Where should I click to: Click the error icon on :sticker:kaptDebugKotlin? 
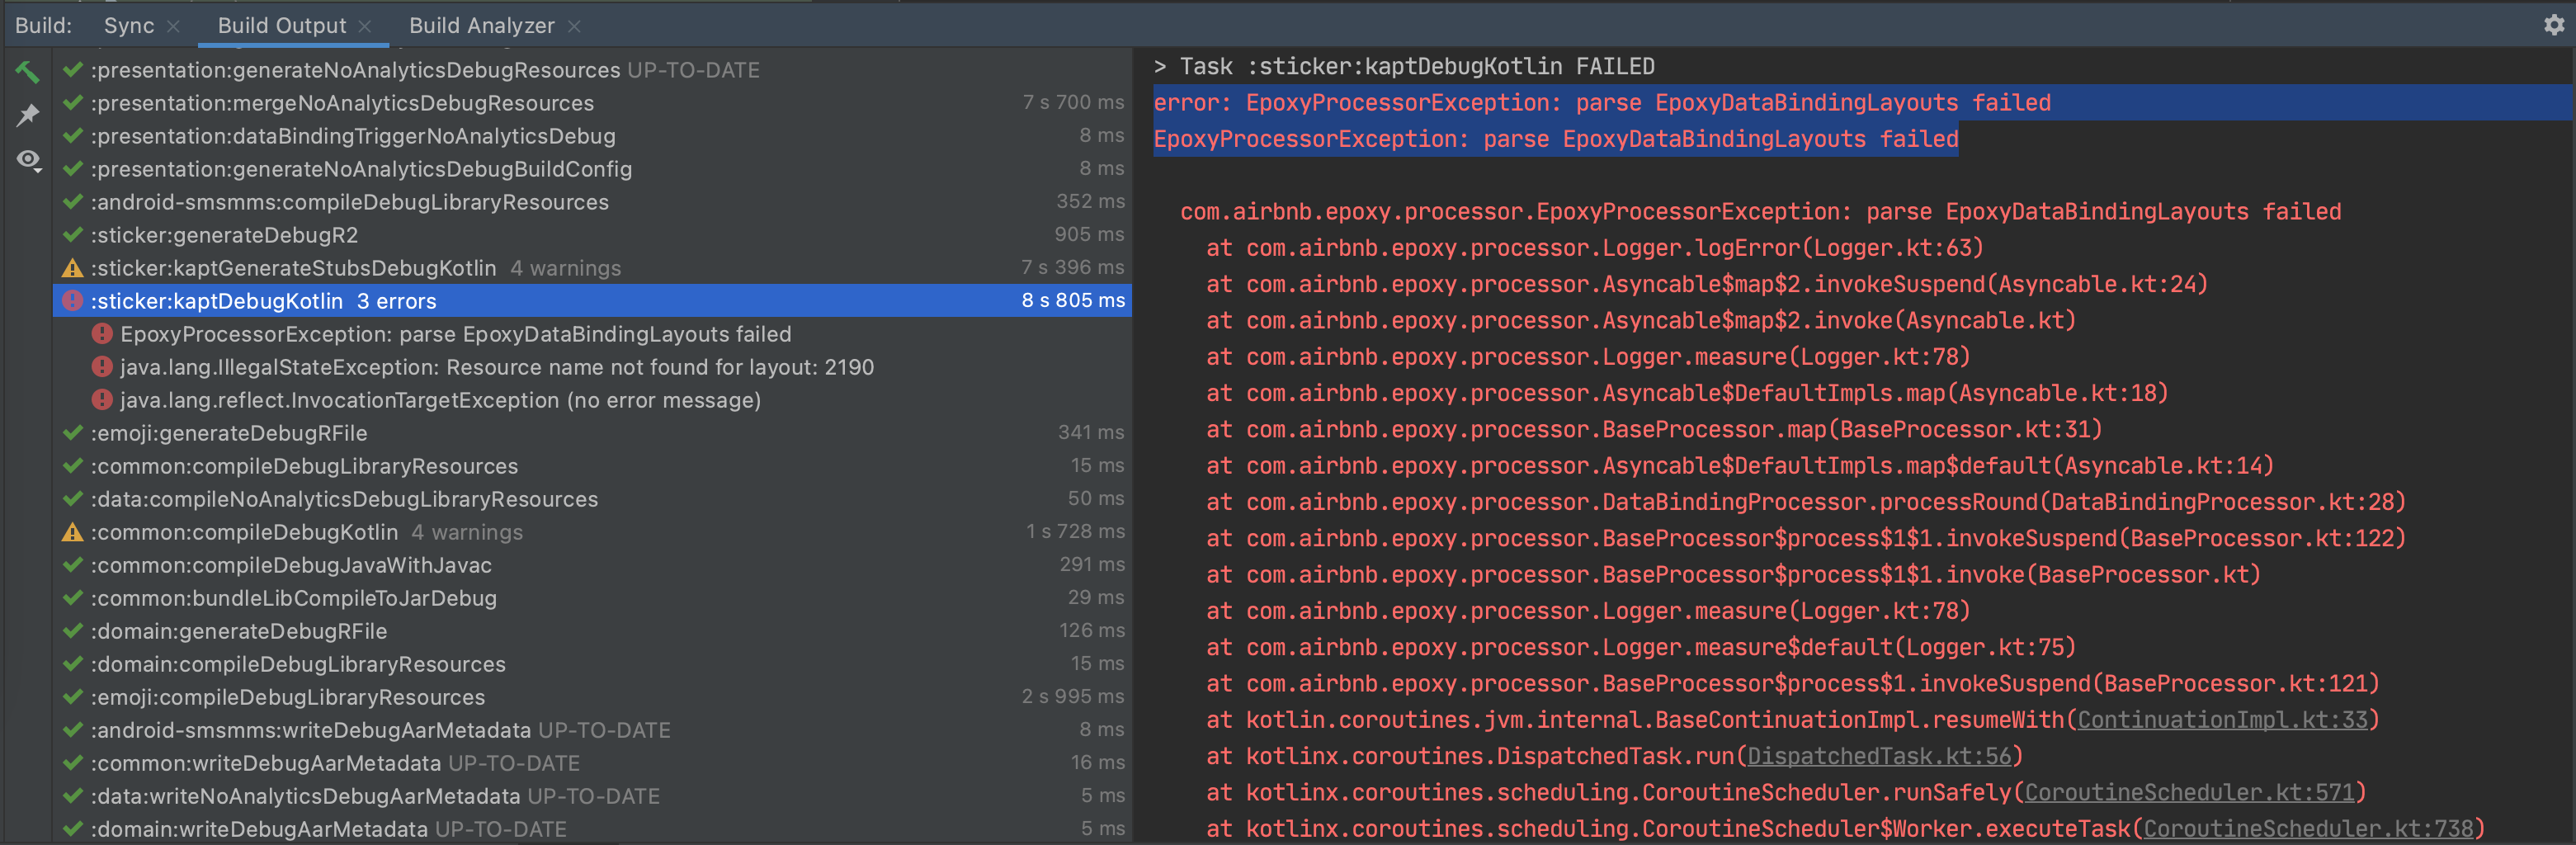72,300
